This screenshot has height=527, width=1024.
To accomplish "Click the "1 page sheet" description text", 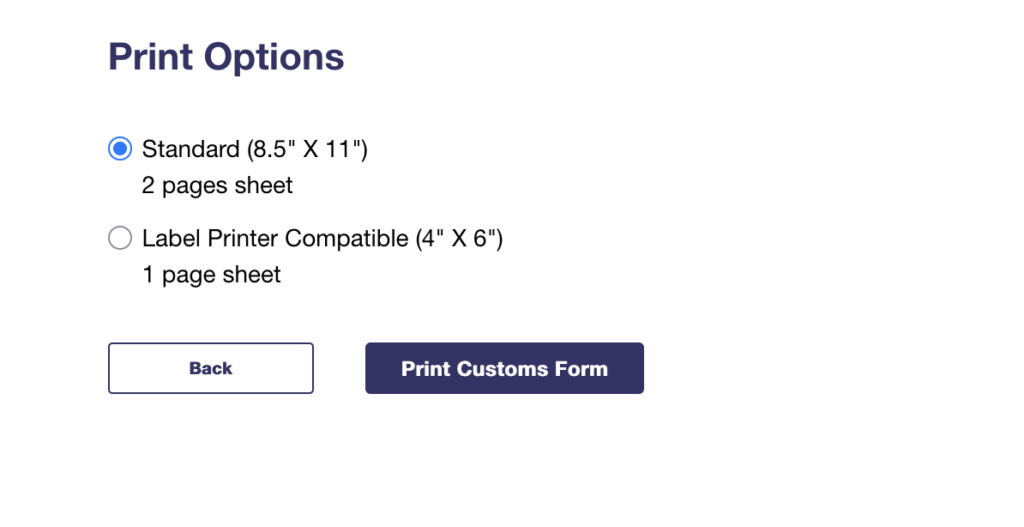I will (x=211, y=275).
